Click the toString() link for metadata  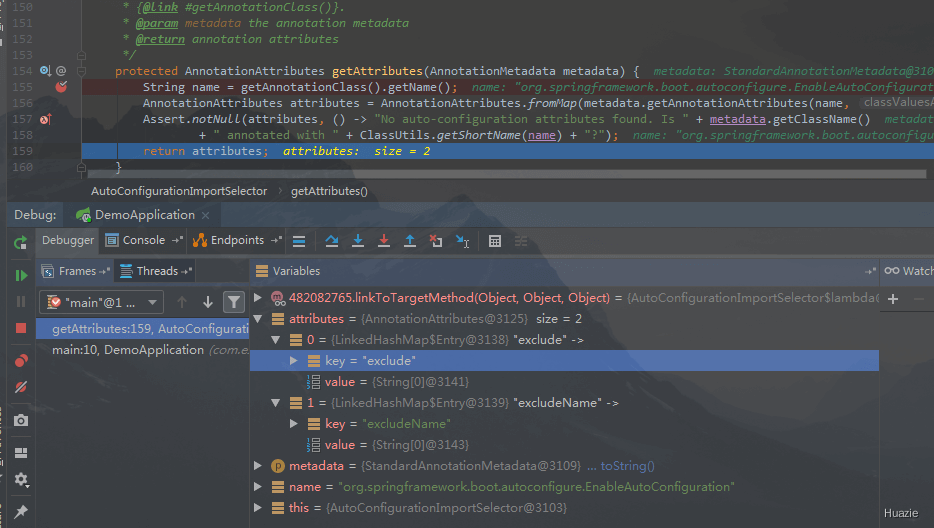627,466
